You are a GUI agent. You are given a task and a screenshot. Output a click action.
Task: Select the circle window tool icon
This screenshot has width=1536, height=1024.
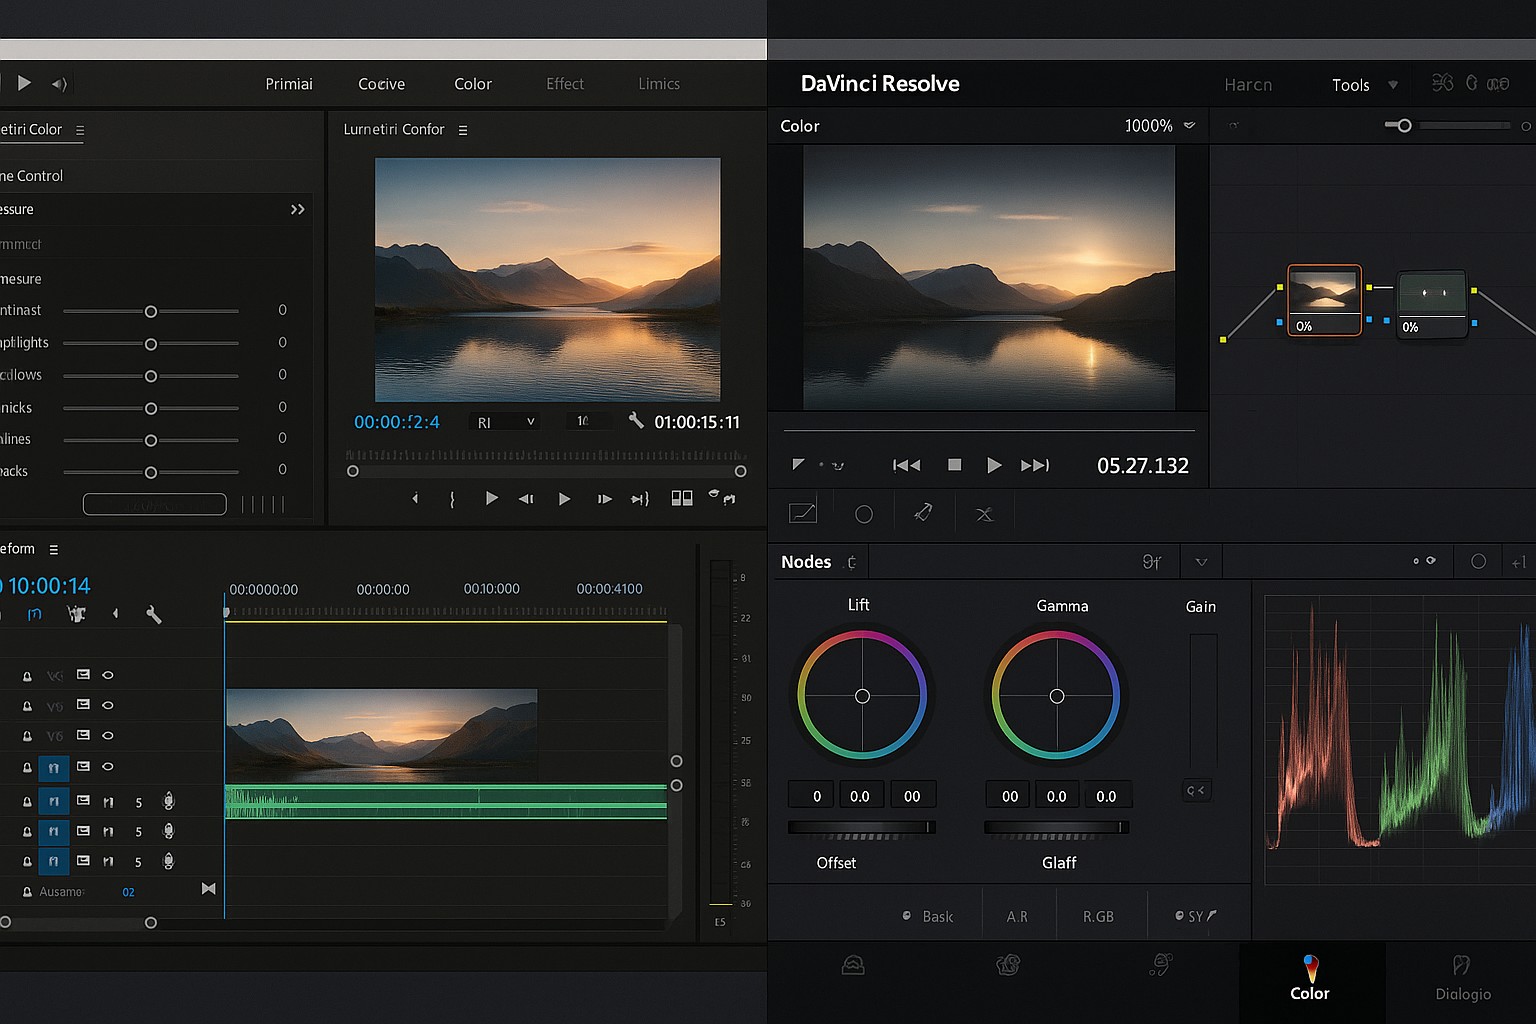click(x=864, y=514)
